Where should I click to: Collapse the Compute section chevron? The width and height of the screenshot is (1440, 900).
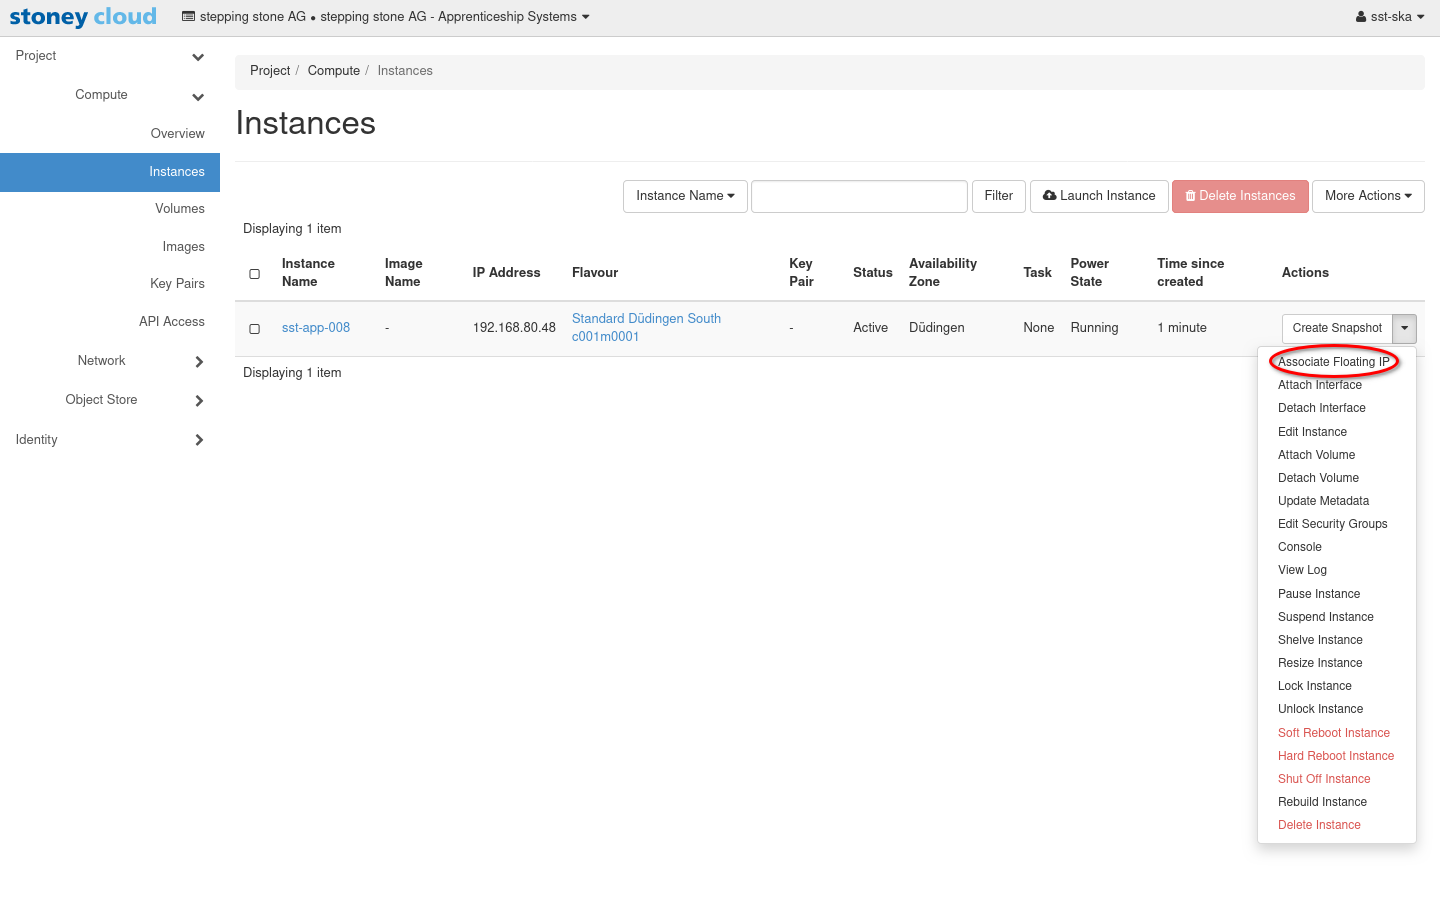pyautogui.click(x=198, y=97)
